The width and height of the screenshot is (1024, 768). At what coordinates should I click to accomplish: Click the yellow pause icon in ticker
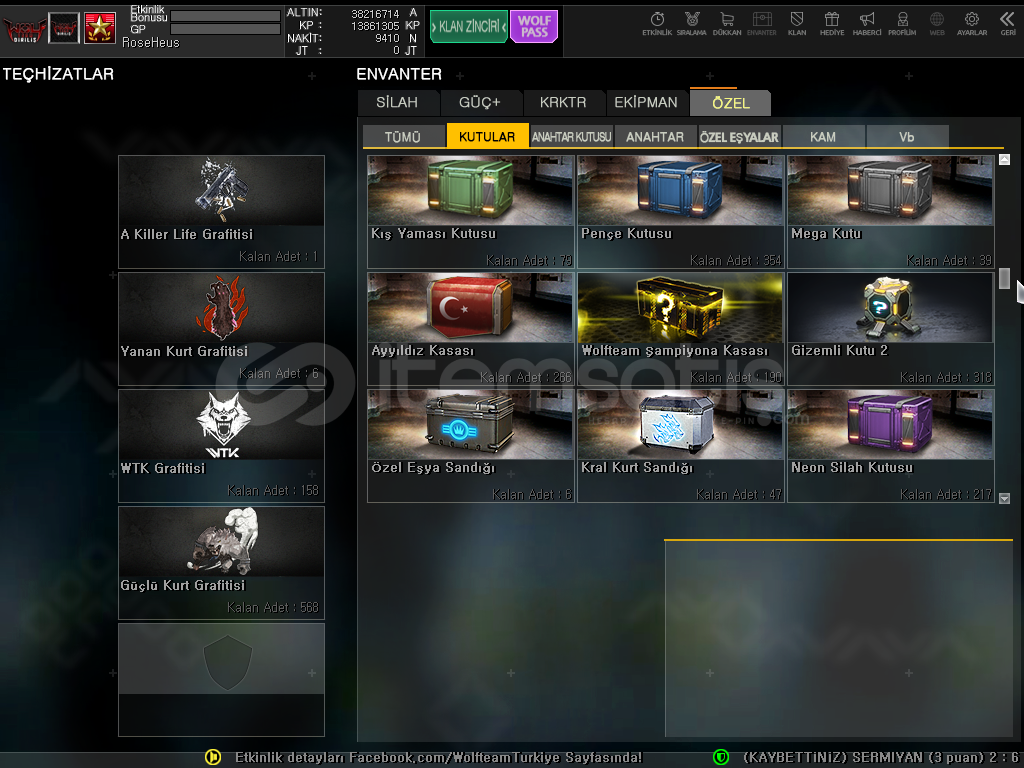213,757
